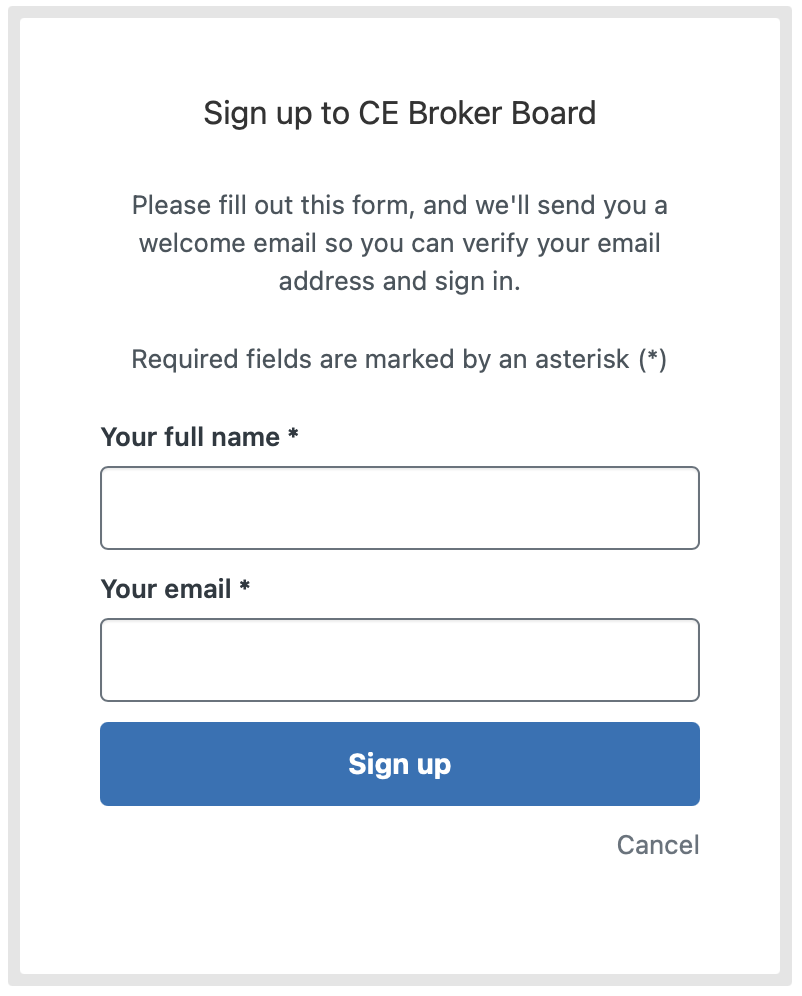Click the 'address and sign in.' text line
The width and height of the screenshot is (802, 996).
pyautogui.click(x=399, y=281)
